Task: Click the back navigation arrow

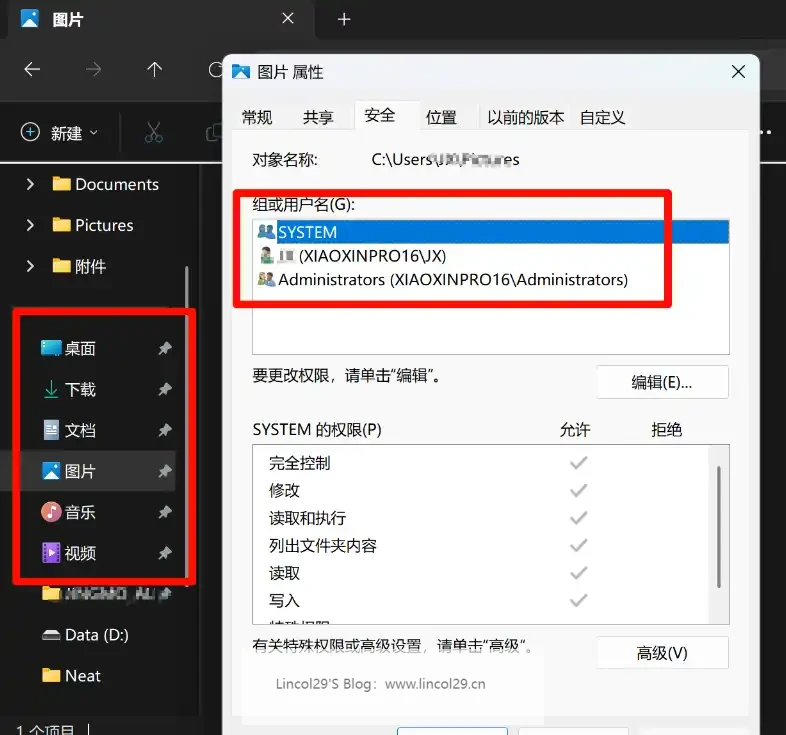Action: [32, 70]
